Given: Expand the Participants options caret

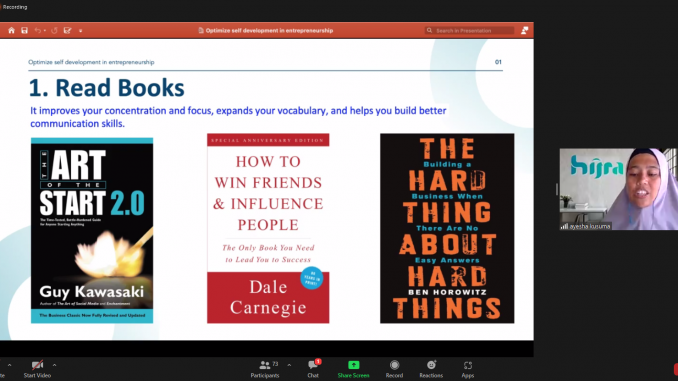Looking at the screenshot, I should tap(289, 365).
